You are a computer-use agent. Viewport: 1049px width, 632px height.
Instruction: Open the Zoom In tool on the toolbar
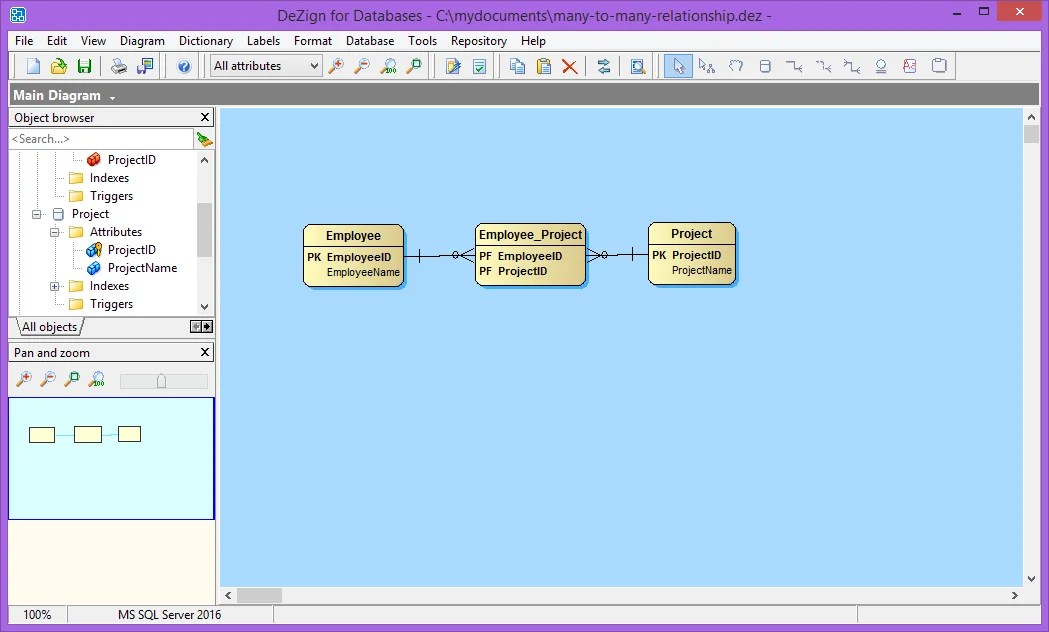tap(334, 65)
